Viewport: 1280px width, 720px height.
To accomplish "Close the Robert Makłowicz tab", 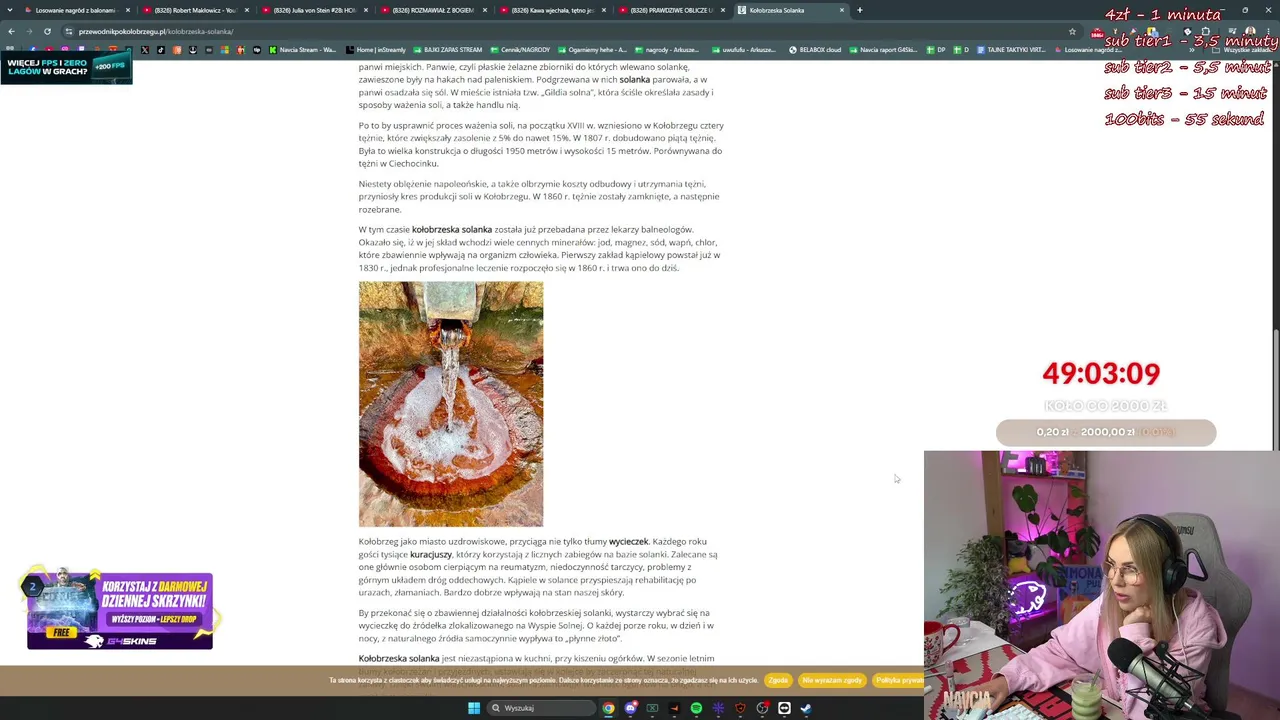I will (x=247, y=10).
